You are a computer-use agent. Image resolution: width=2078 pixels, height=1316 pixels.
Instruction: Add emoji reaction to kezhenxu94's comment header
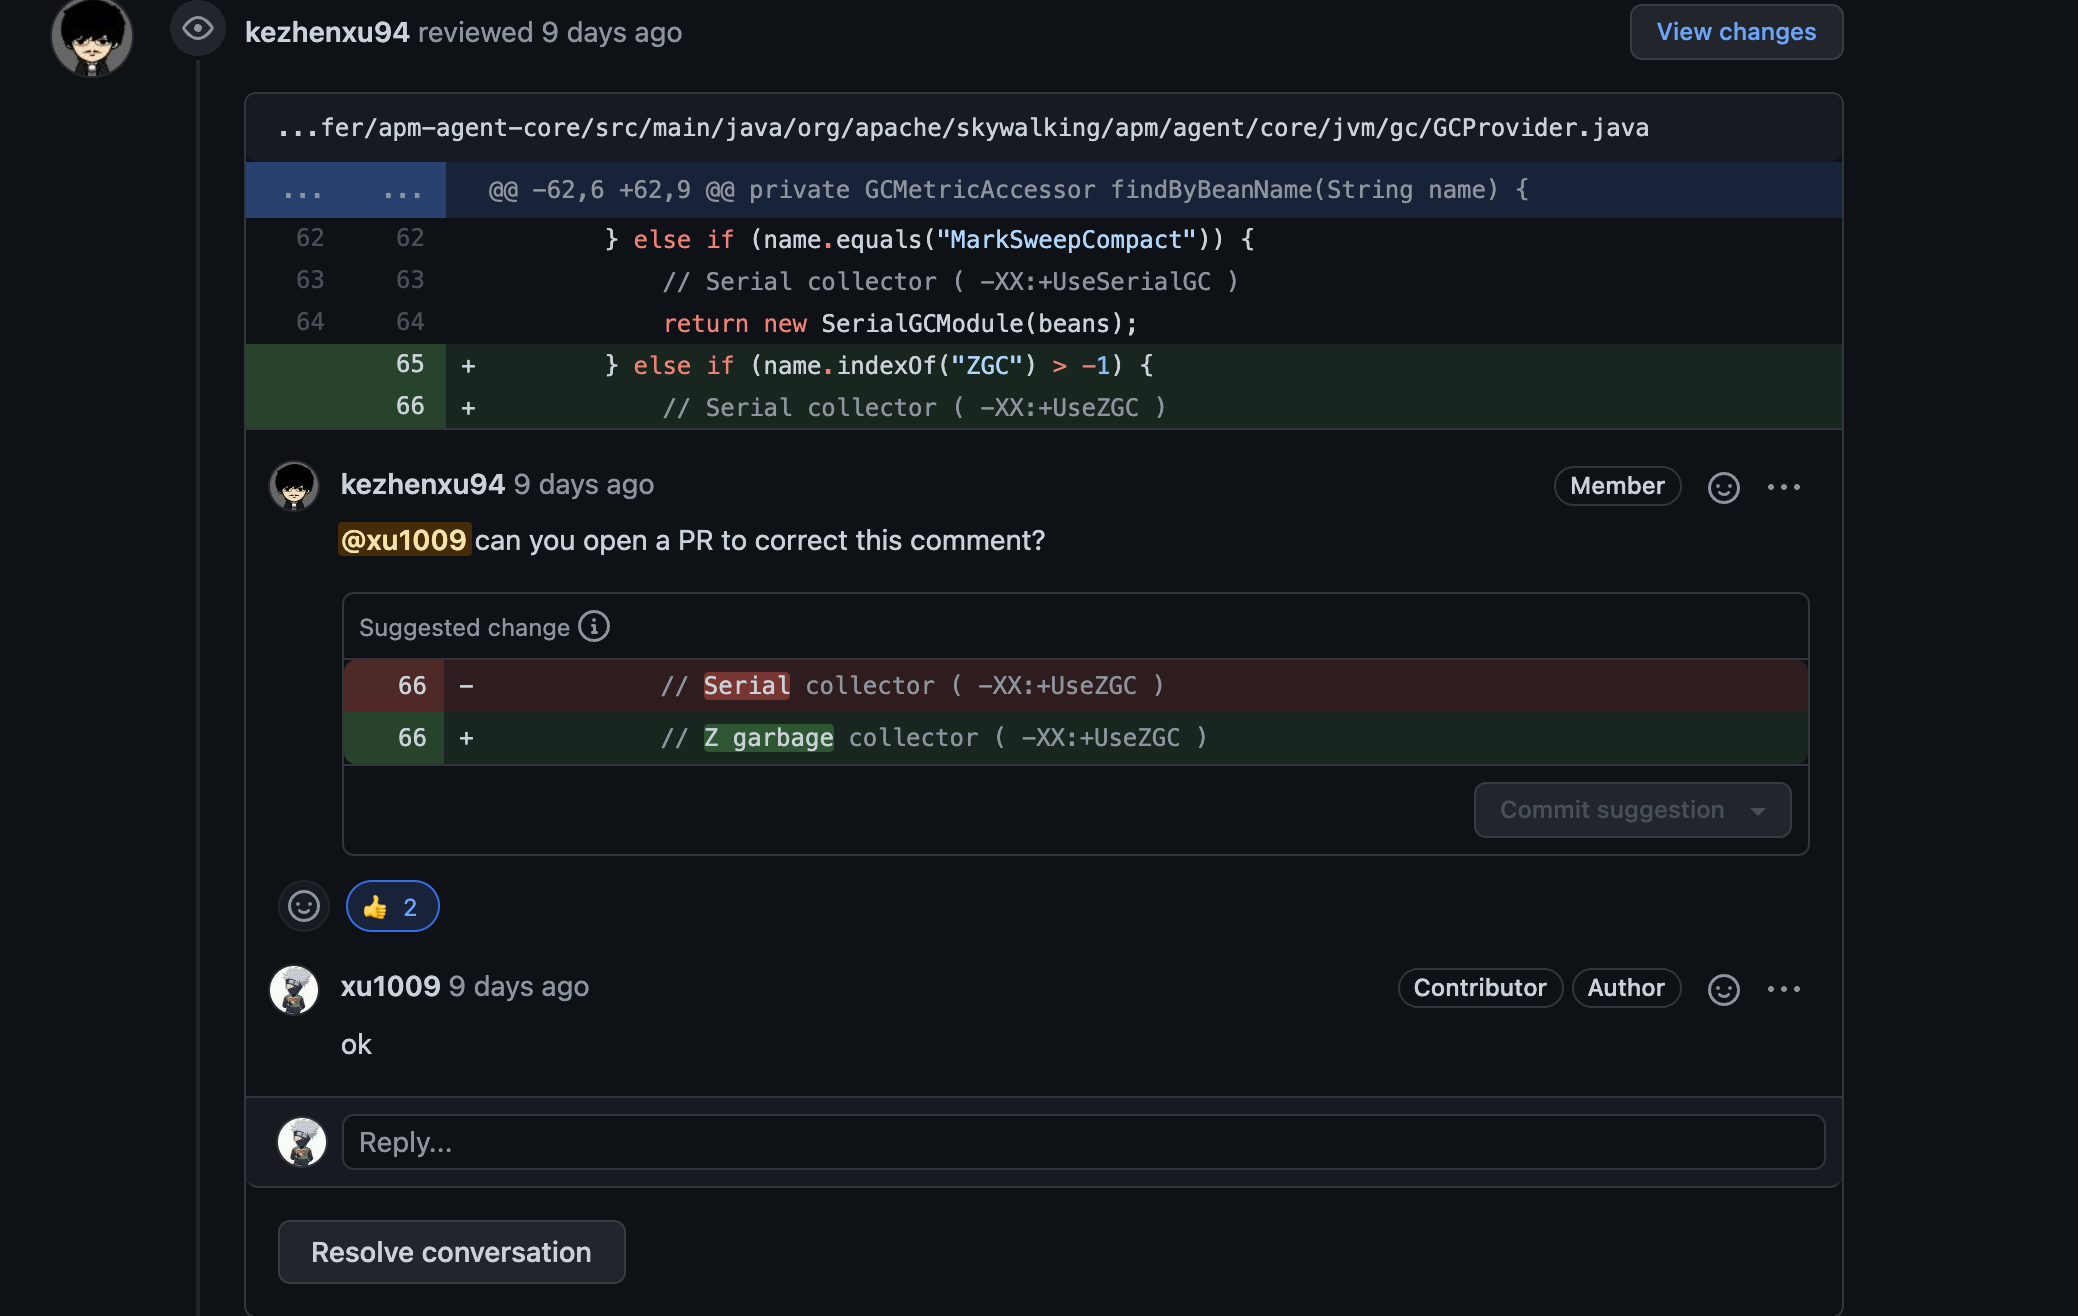click(x=1723, y=487)
